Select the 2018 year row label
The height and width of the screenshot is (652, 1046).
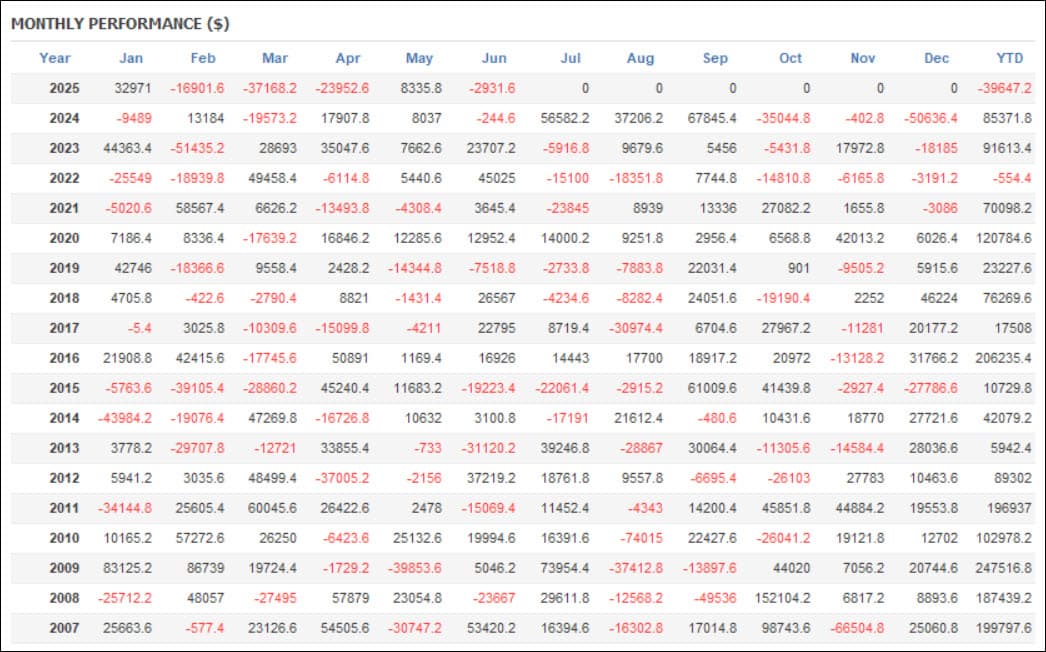click(64, 298)
